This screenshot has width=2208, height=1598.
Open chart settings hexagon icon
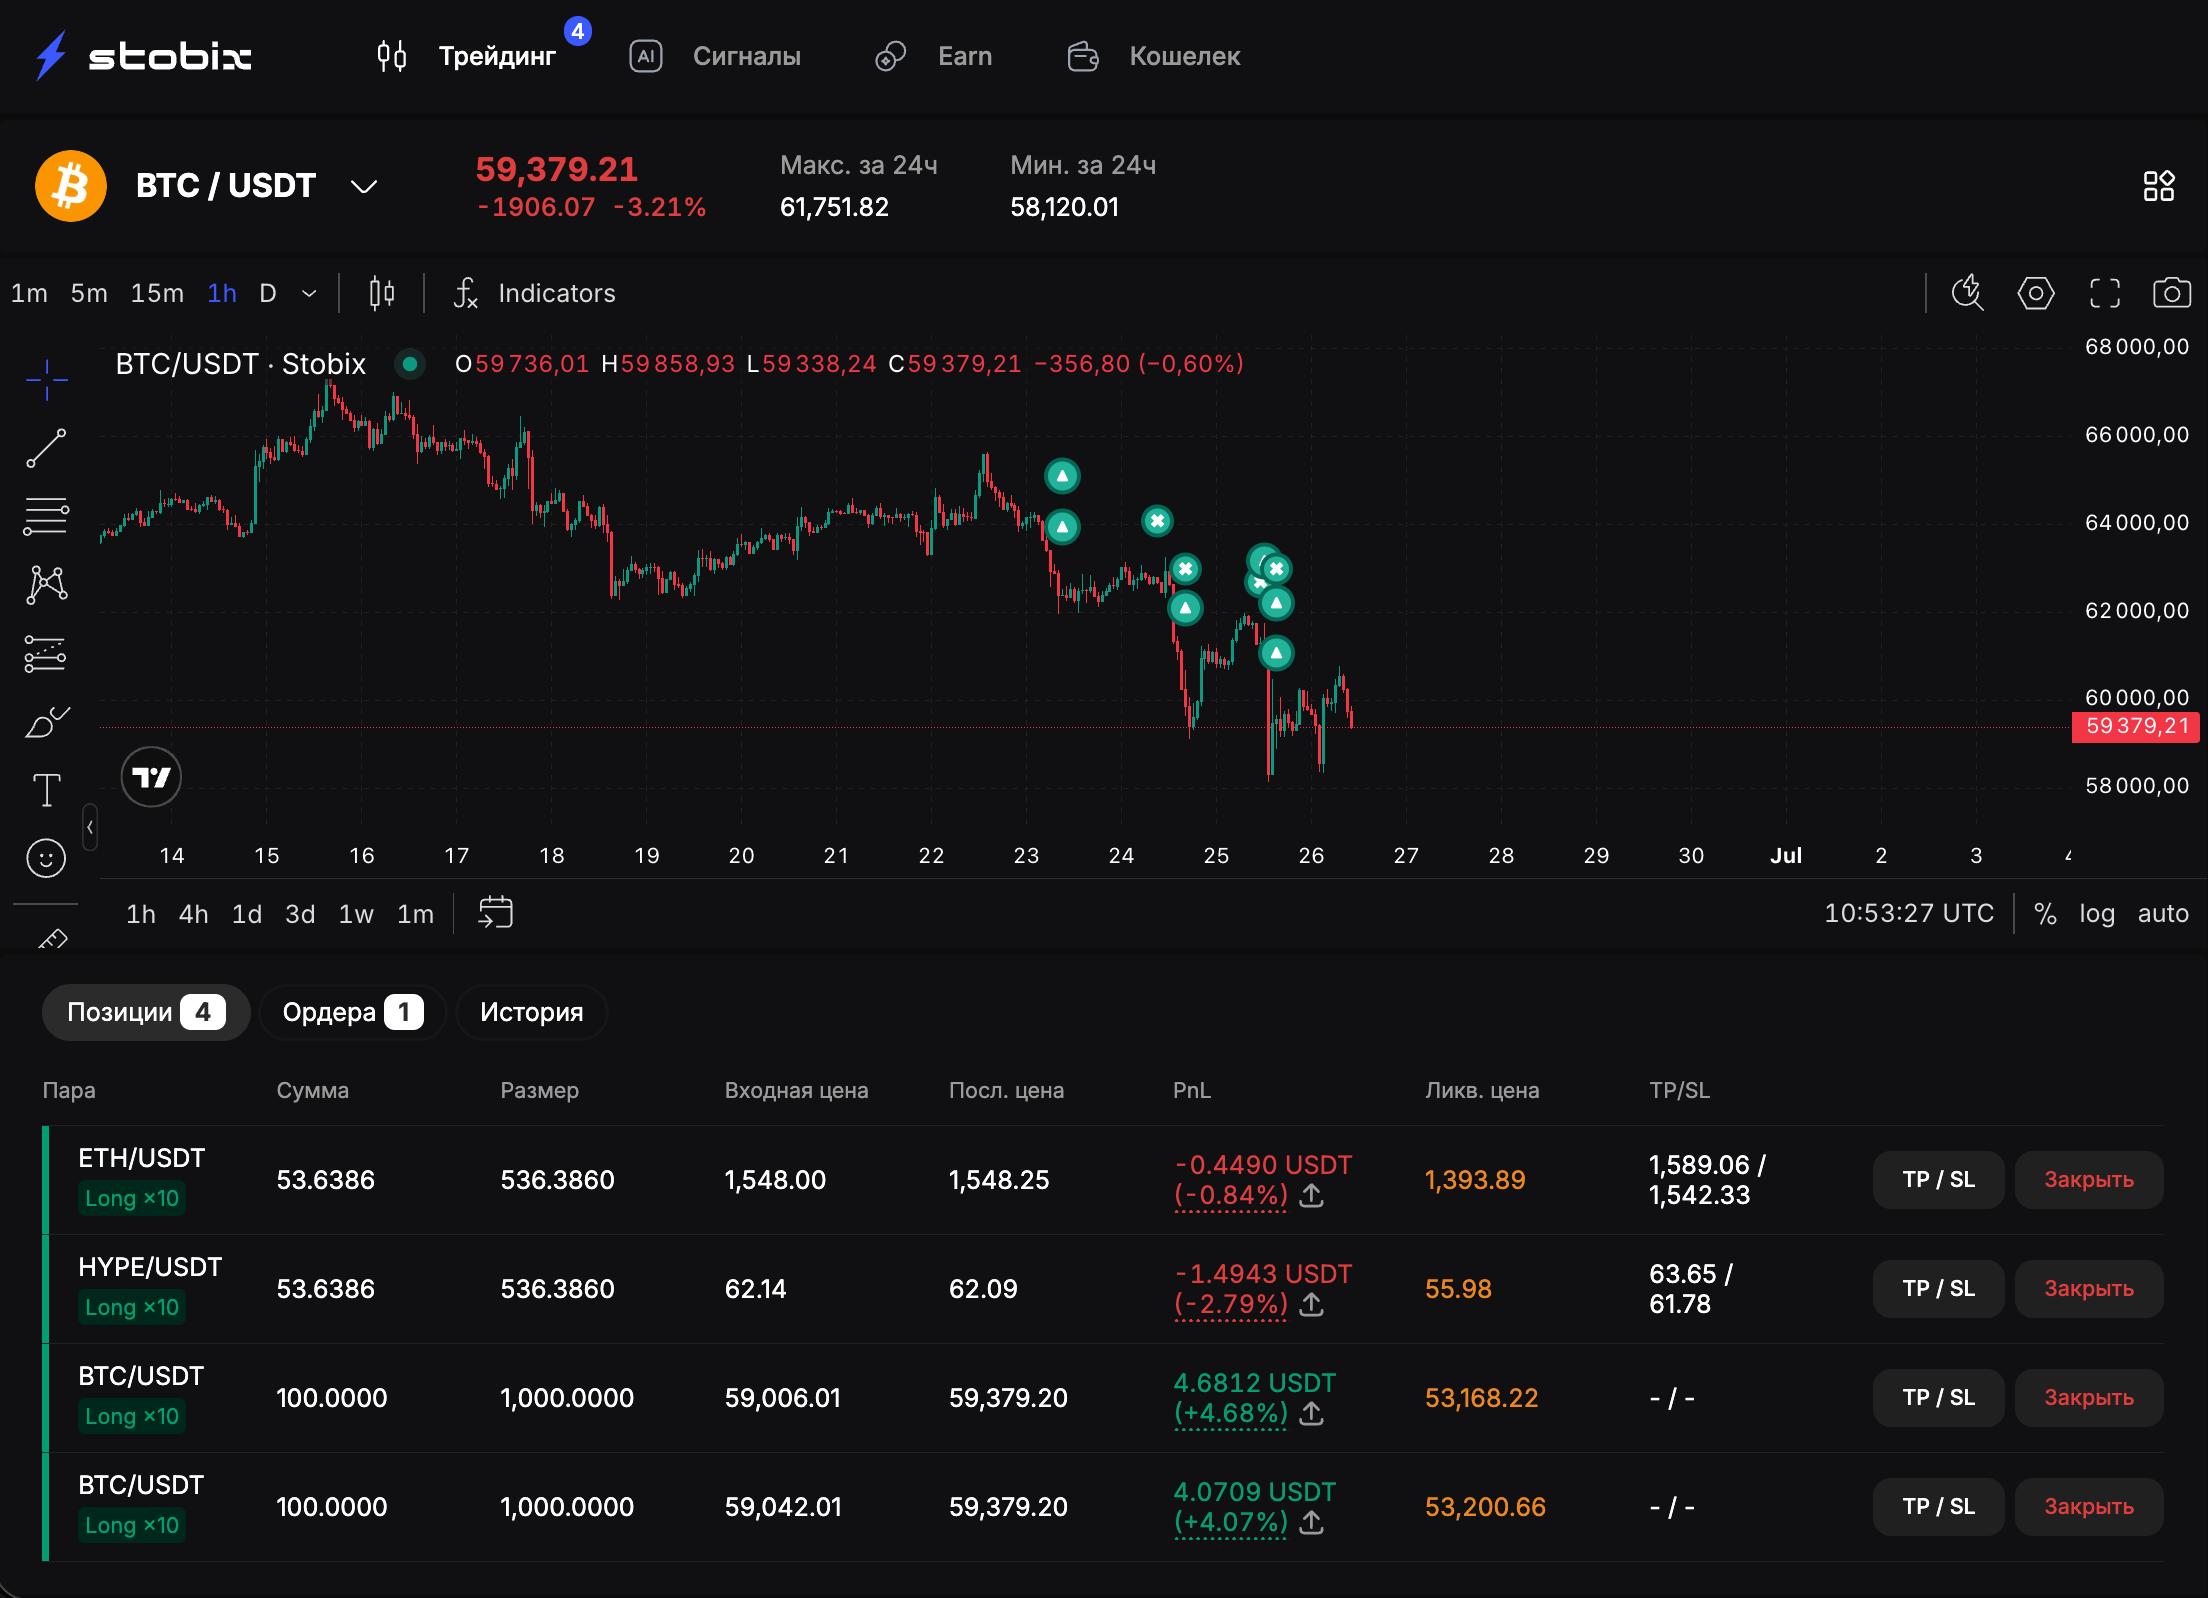coord(2036,293)
